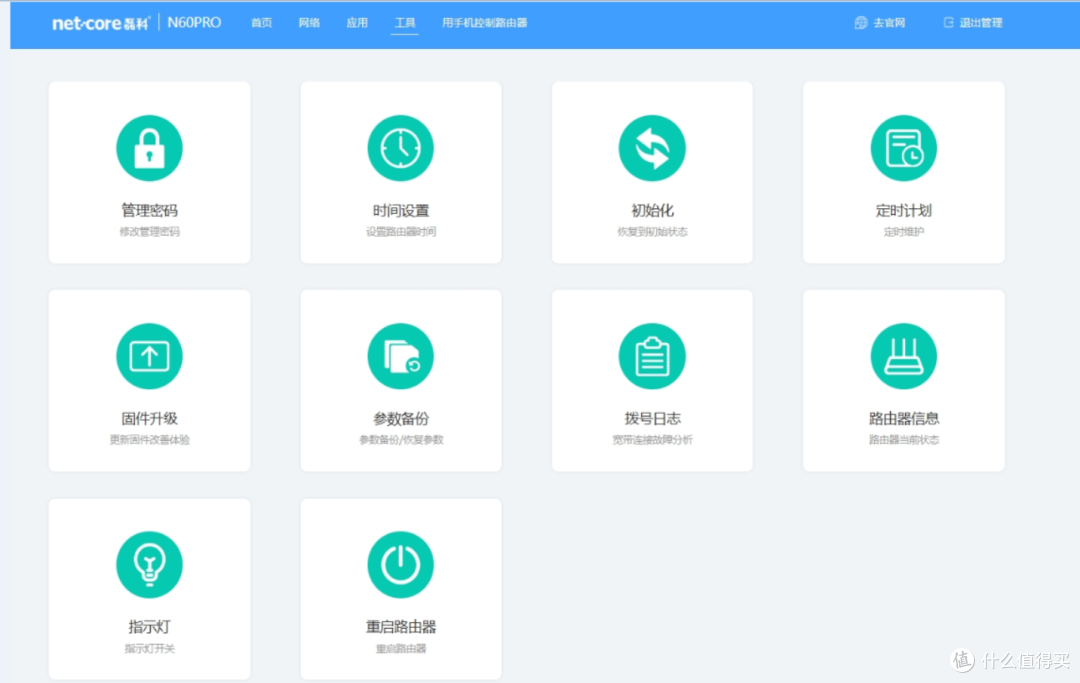Click the 固件升级 title text
Viewport: 1080px width, 683px height.
pos(149,418)
